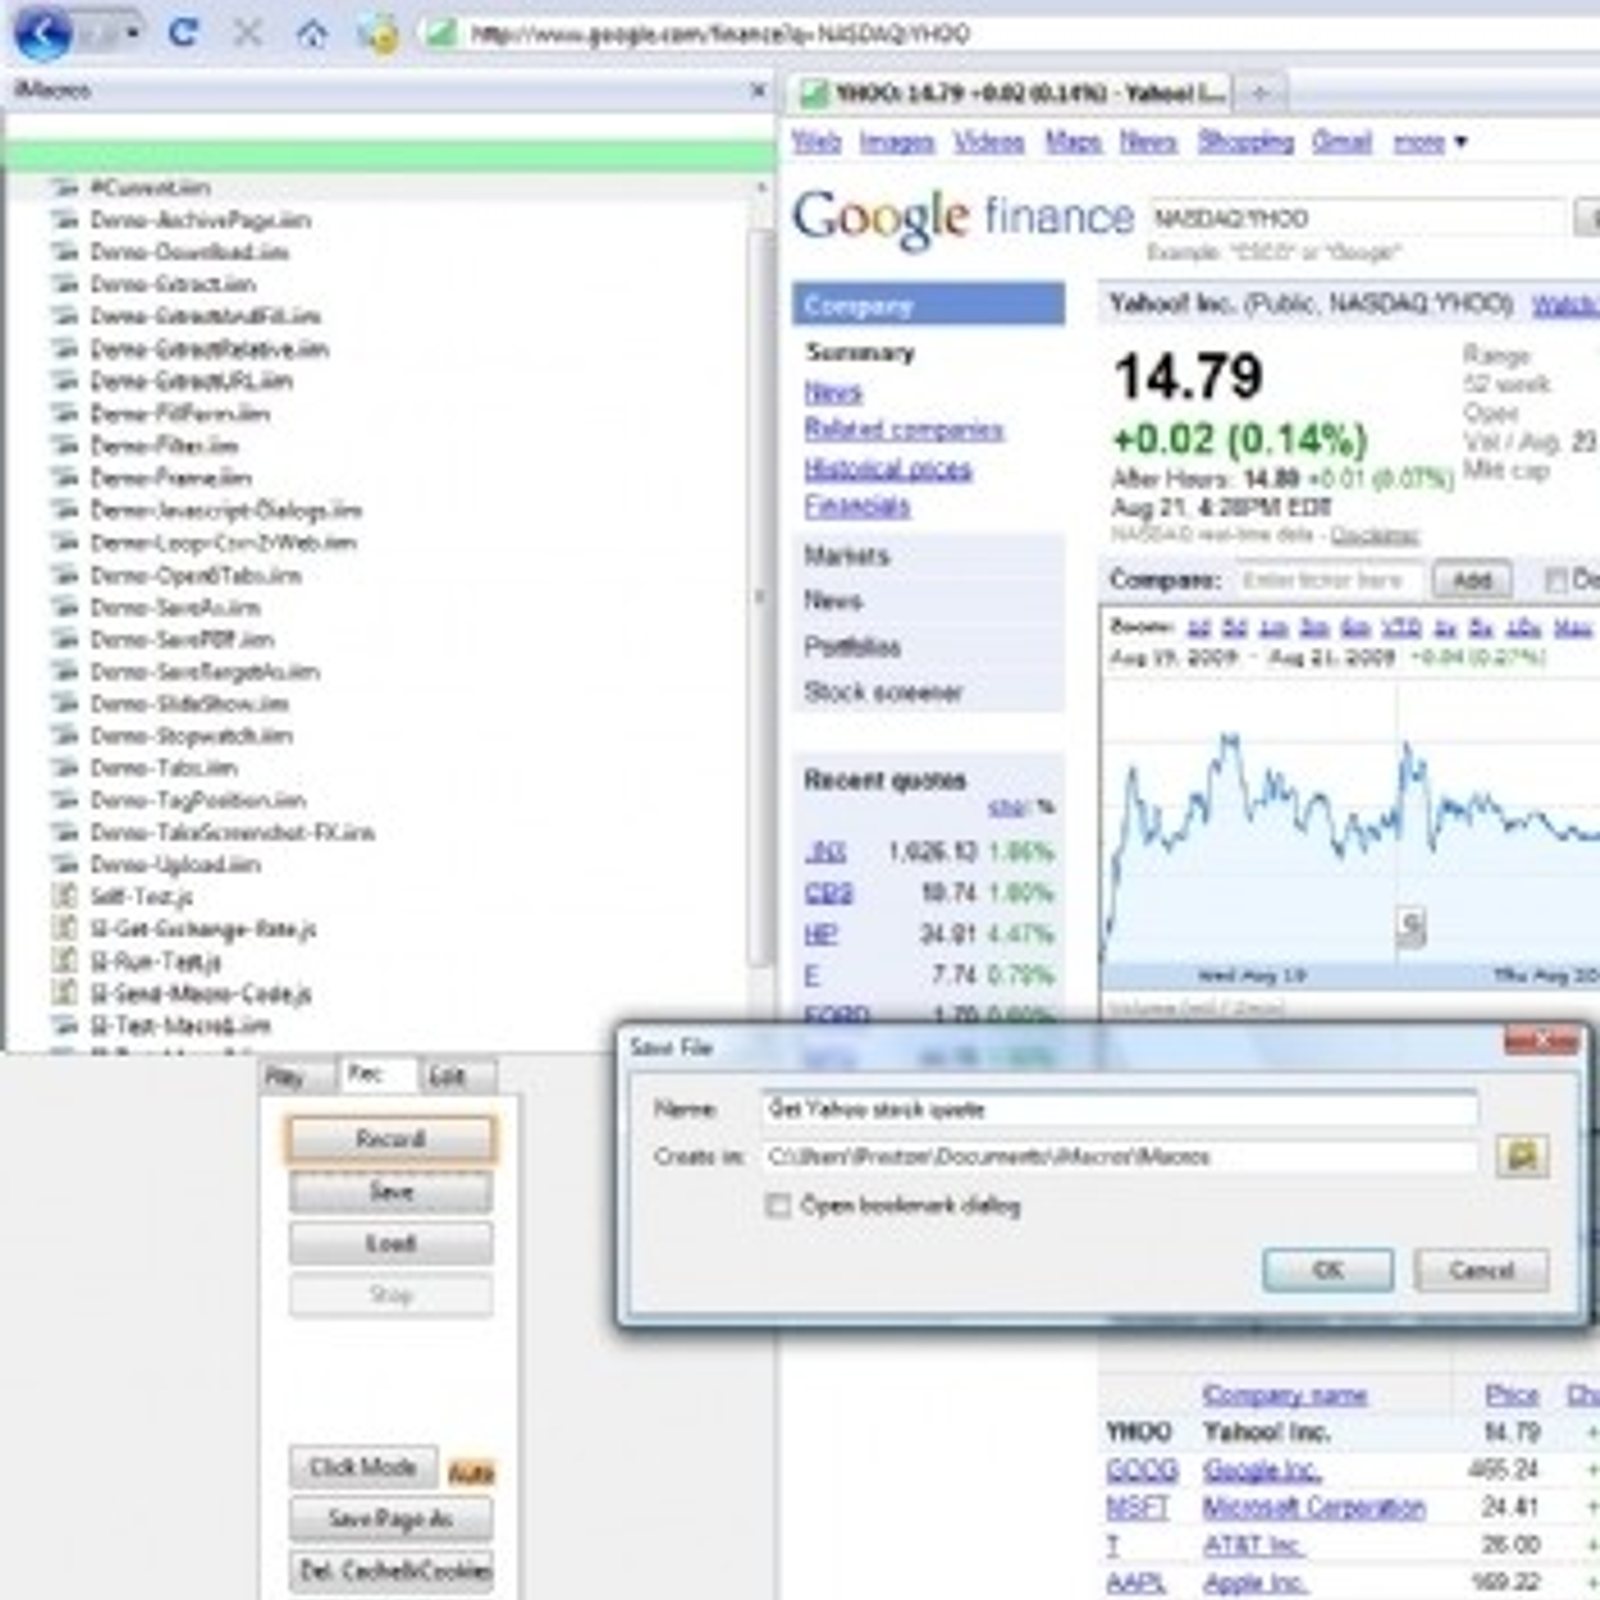Image resolution: width=1600 pixels, height=1600 pixels.
Task: Click the Demo-ExtractURL.iim file icon
Action: 65,381
